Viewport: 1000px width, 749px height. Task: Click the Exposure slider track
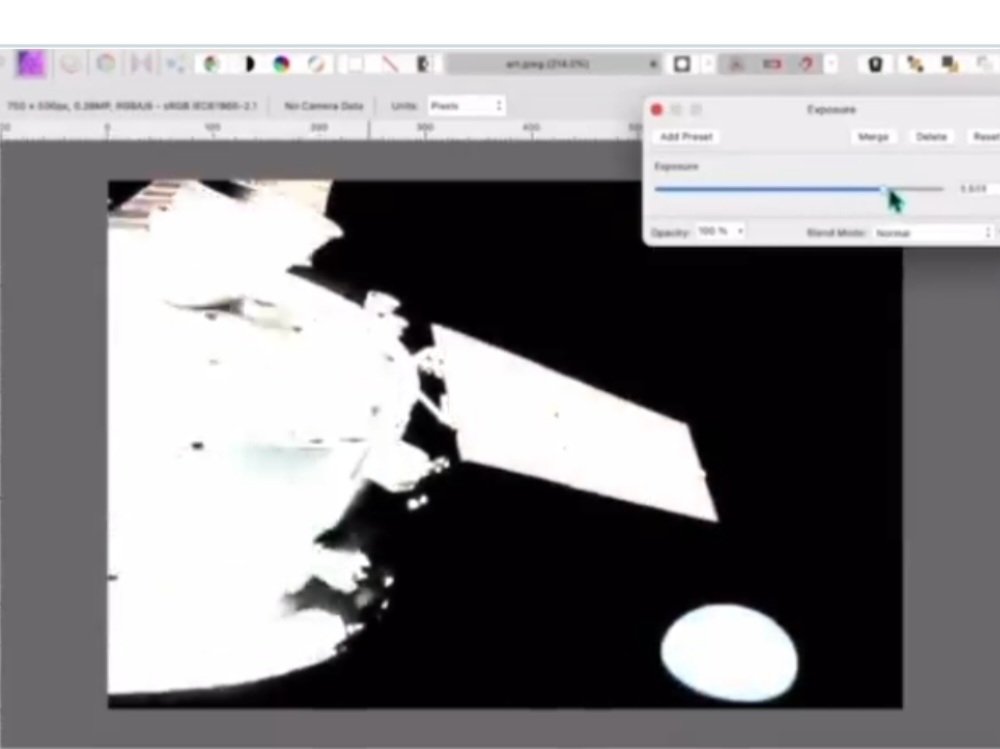click(770, 188)
